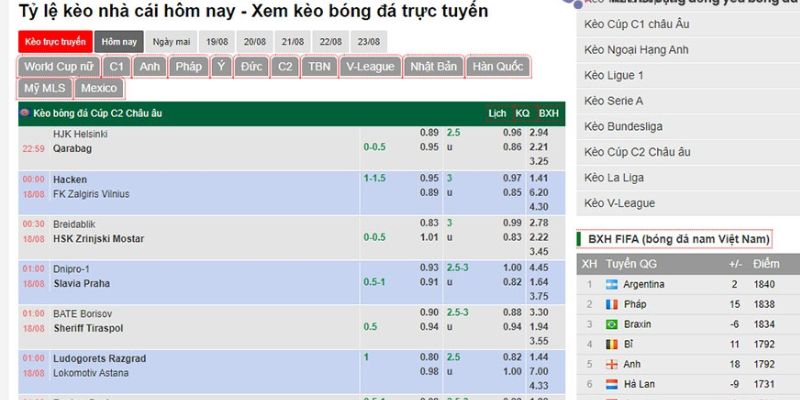Click handicap 1-1.5 in Hacken row
Screen dimensions: 800x400
[374, 179]
